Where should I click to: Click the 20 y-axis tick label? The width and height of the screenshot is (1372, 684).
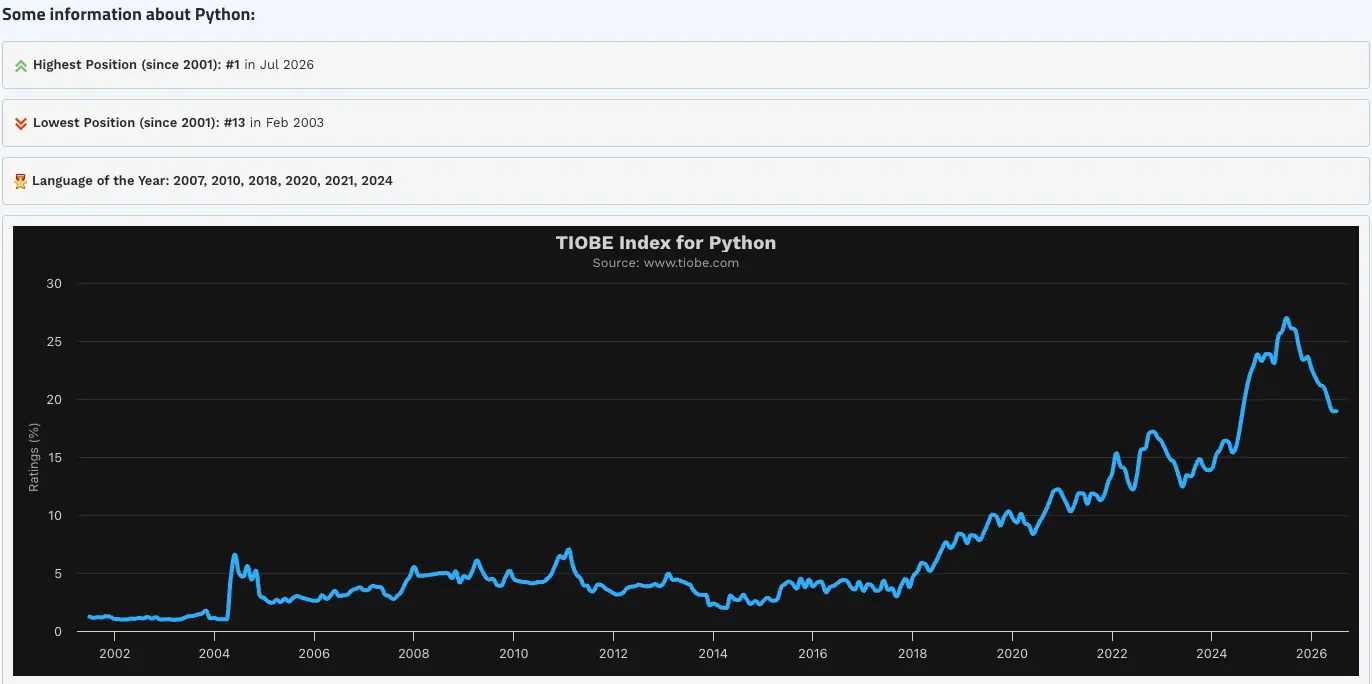point(54,400)
